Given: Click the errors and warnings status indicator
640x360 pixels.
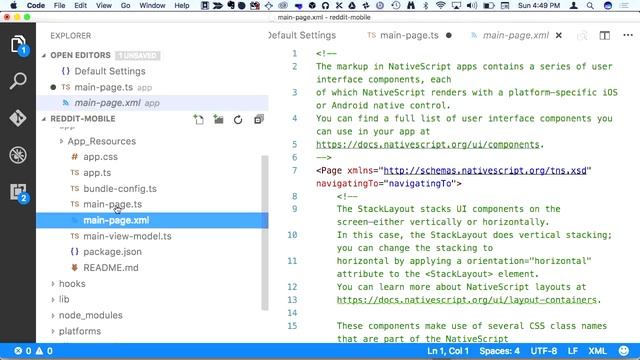Looking at the screenshot, I should coord(33,351).
